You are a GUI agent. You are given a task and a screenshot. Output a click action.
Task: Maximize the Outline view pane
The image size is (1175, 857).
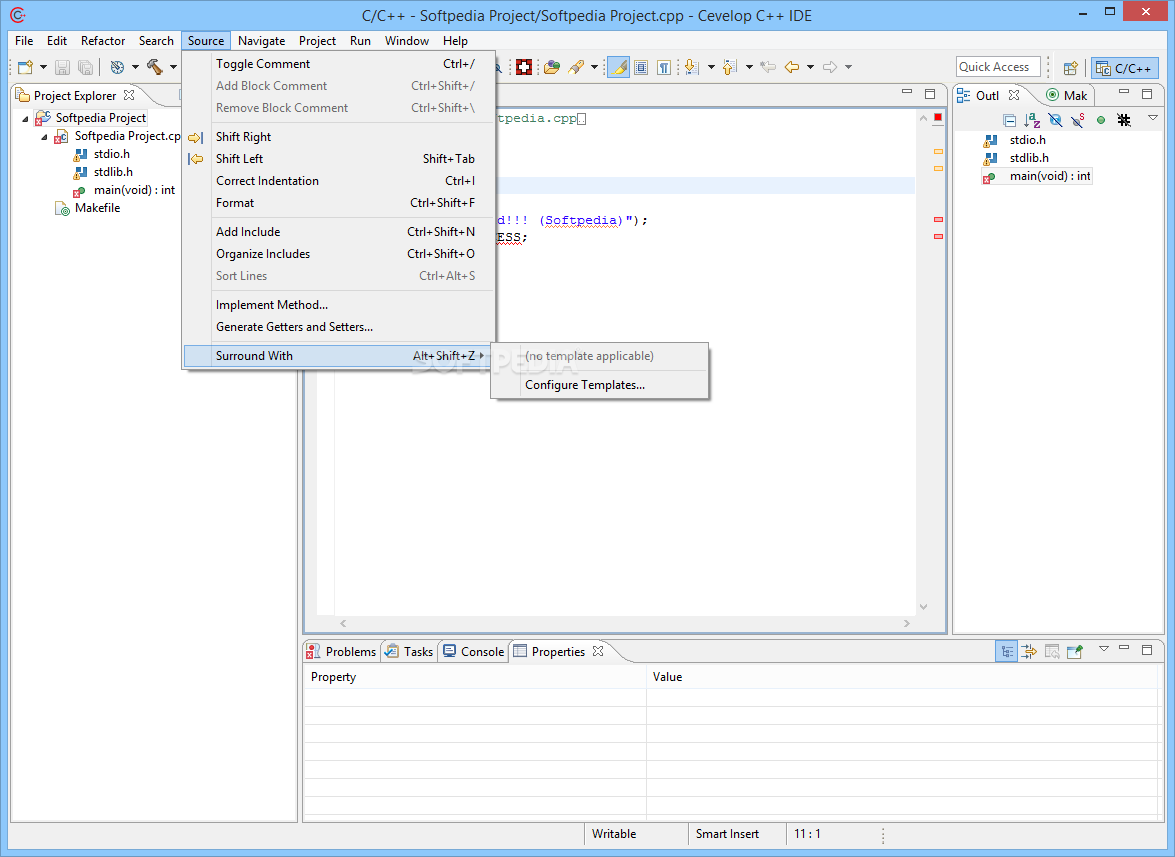point(1147,94)
